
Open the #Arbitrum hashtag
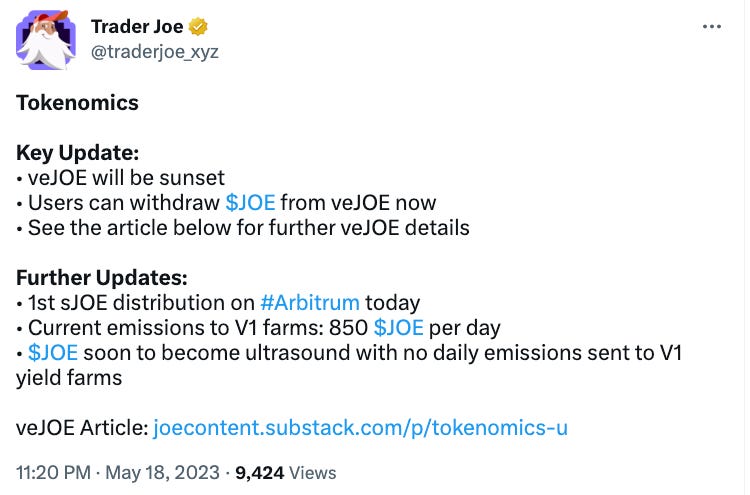click(x=309, y=303)
